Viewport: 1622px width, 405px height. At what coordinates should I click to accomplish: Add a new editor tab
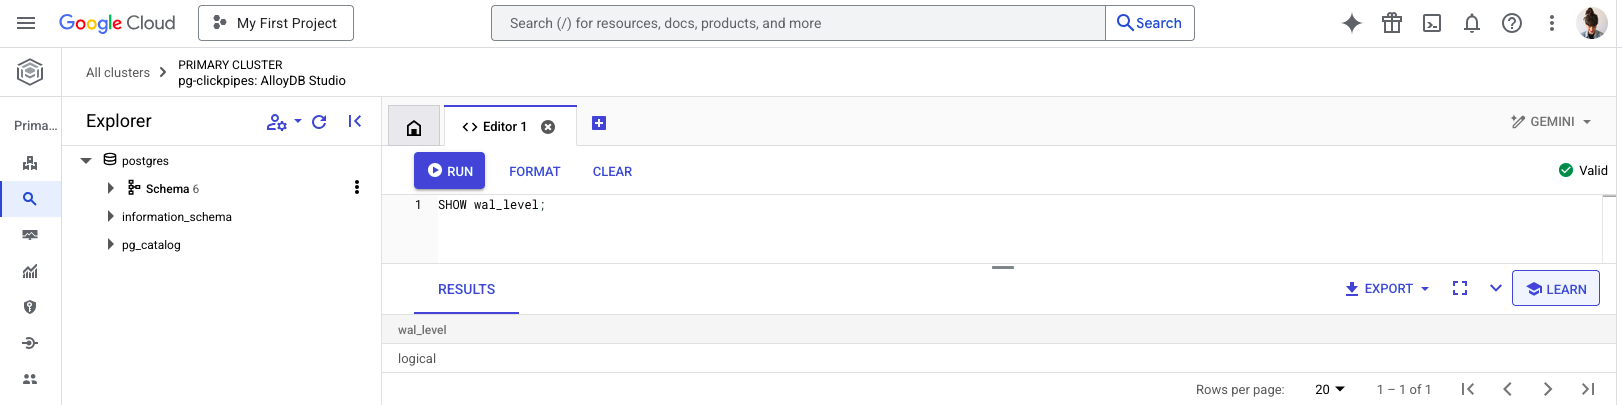(599, 123)
